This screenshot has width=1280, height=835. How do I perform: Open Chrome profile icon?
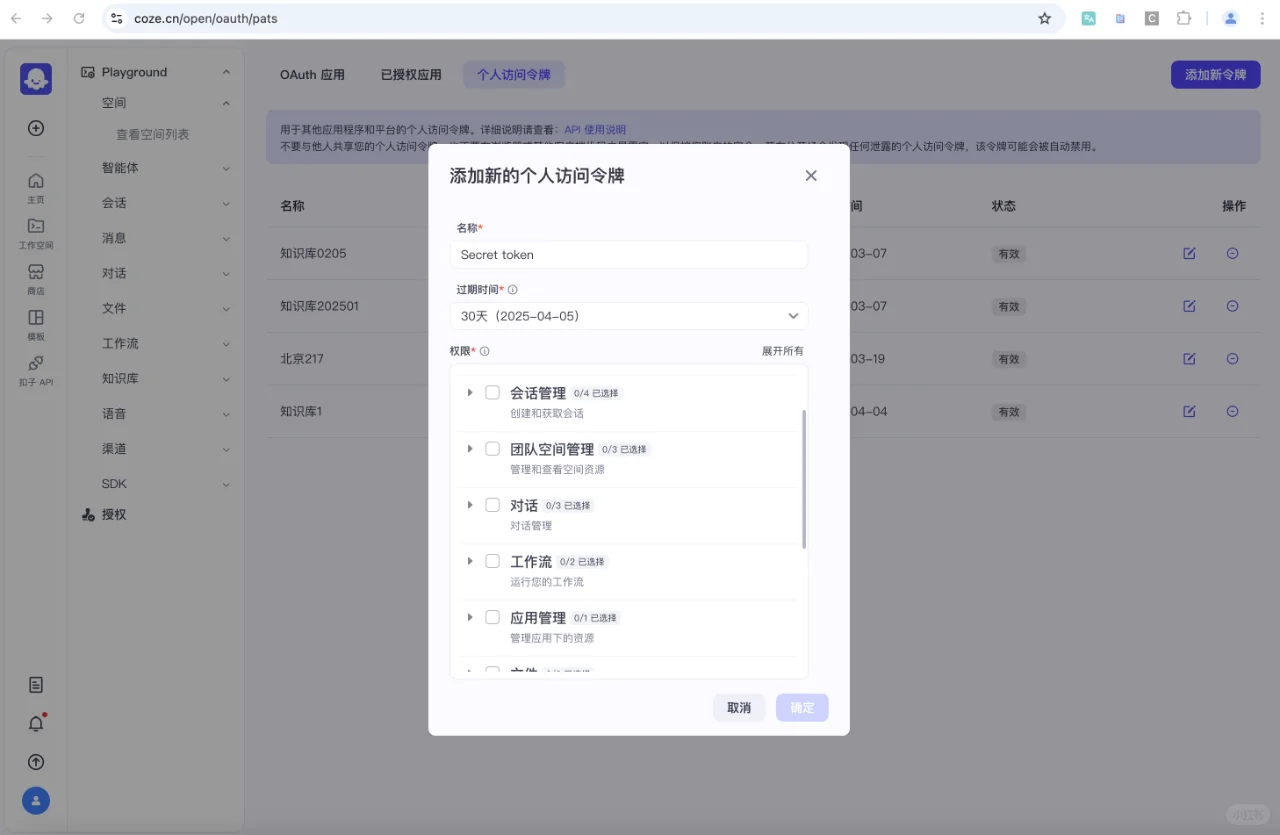(x=1231, y=18)
